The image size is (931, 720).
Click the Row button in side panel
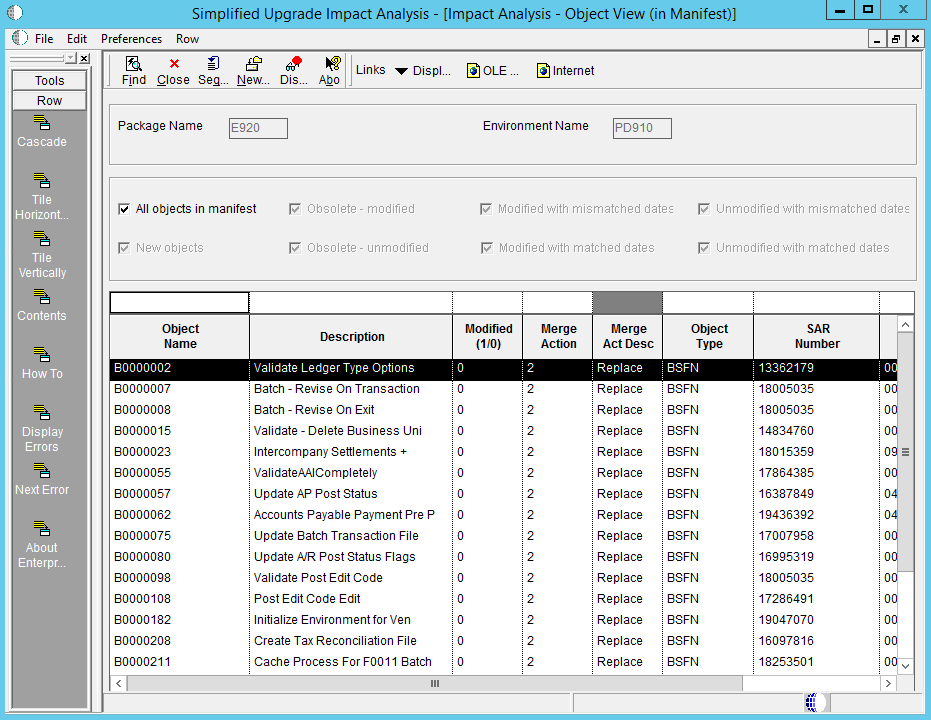coord(49,101)
